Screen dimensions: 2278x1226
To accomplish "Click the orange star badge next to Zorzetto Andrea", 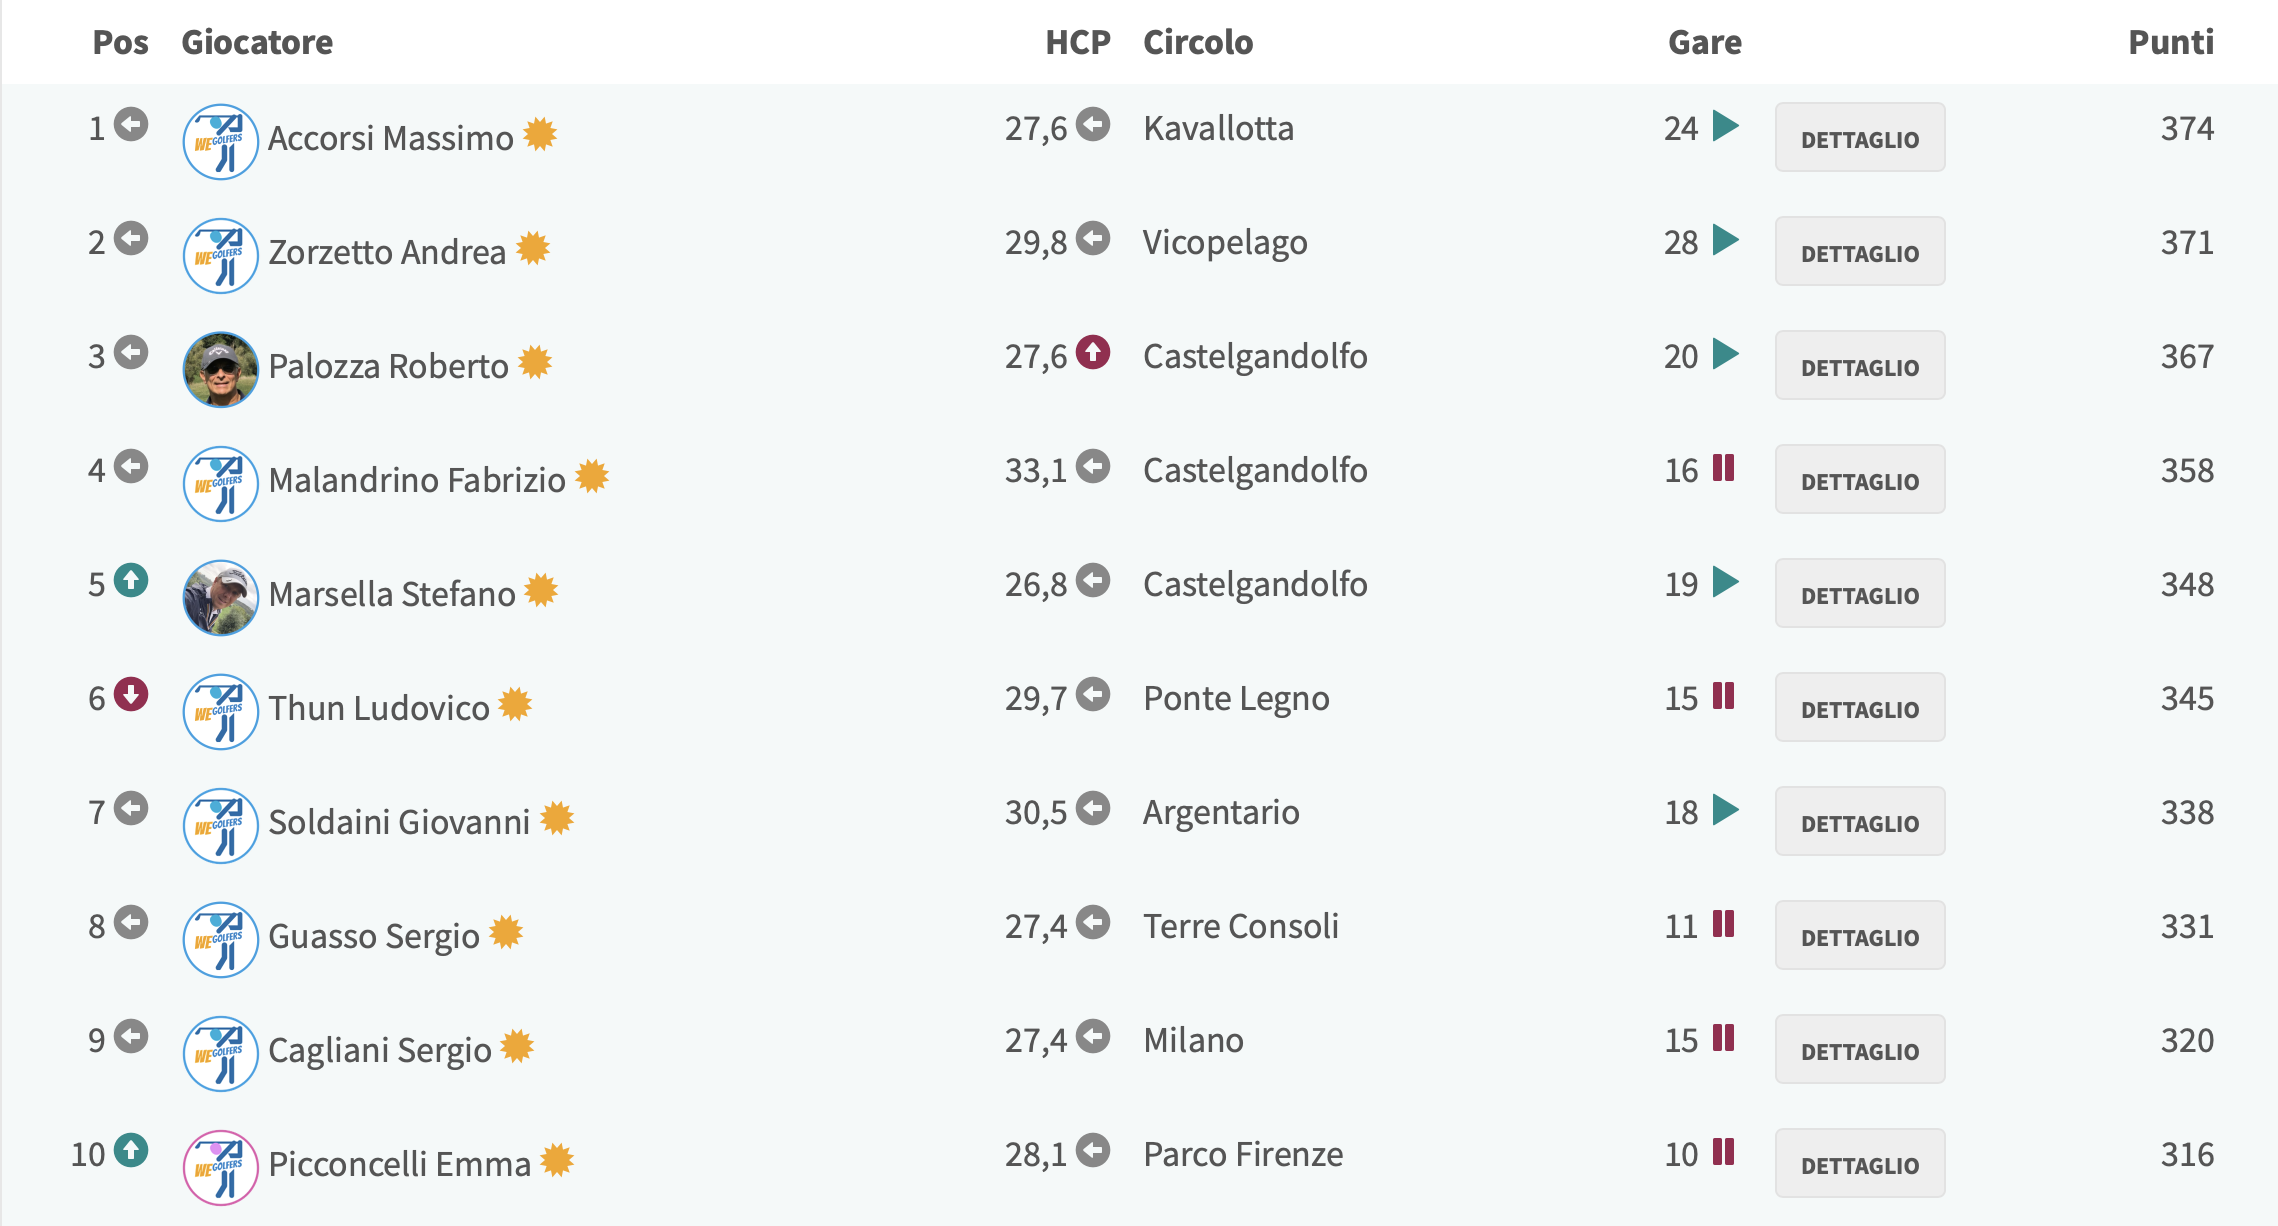I will [533, 248].
